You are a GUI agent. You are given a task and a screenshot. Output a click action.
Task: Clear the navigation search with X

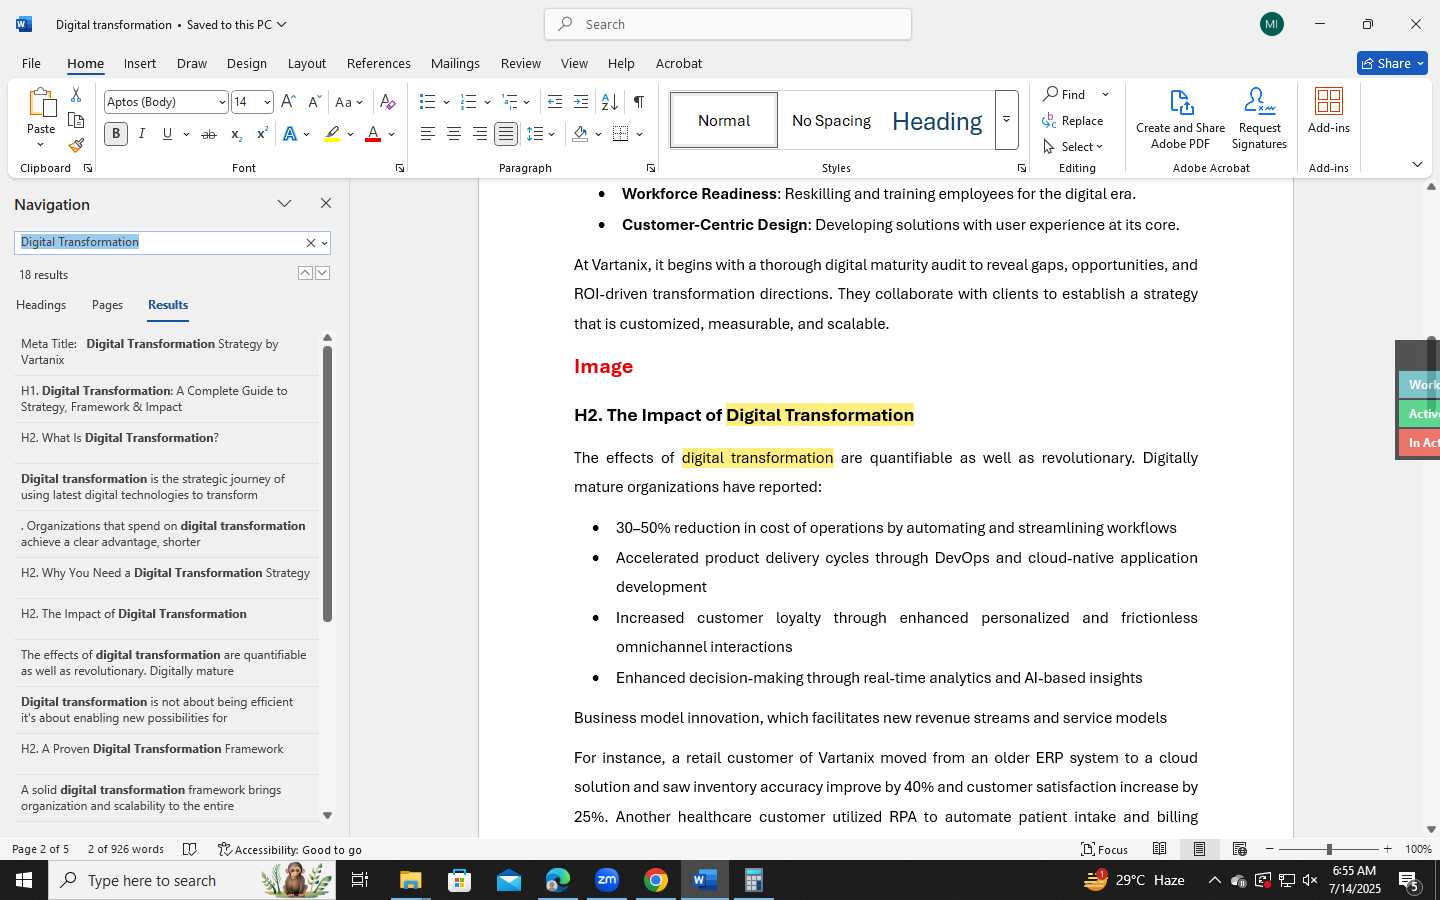[x=310, y=243]
